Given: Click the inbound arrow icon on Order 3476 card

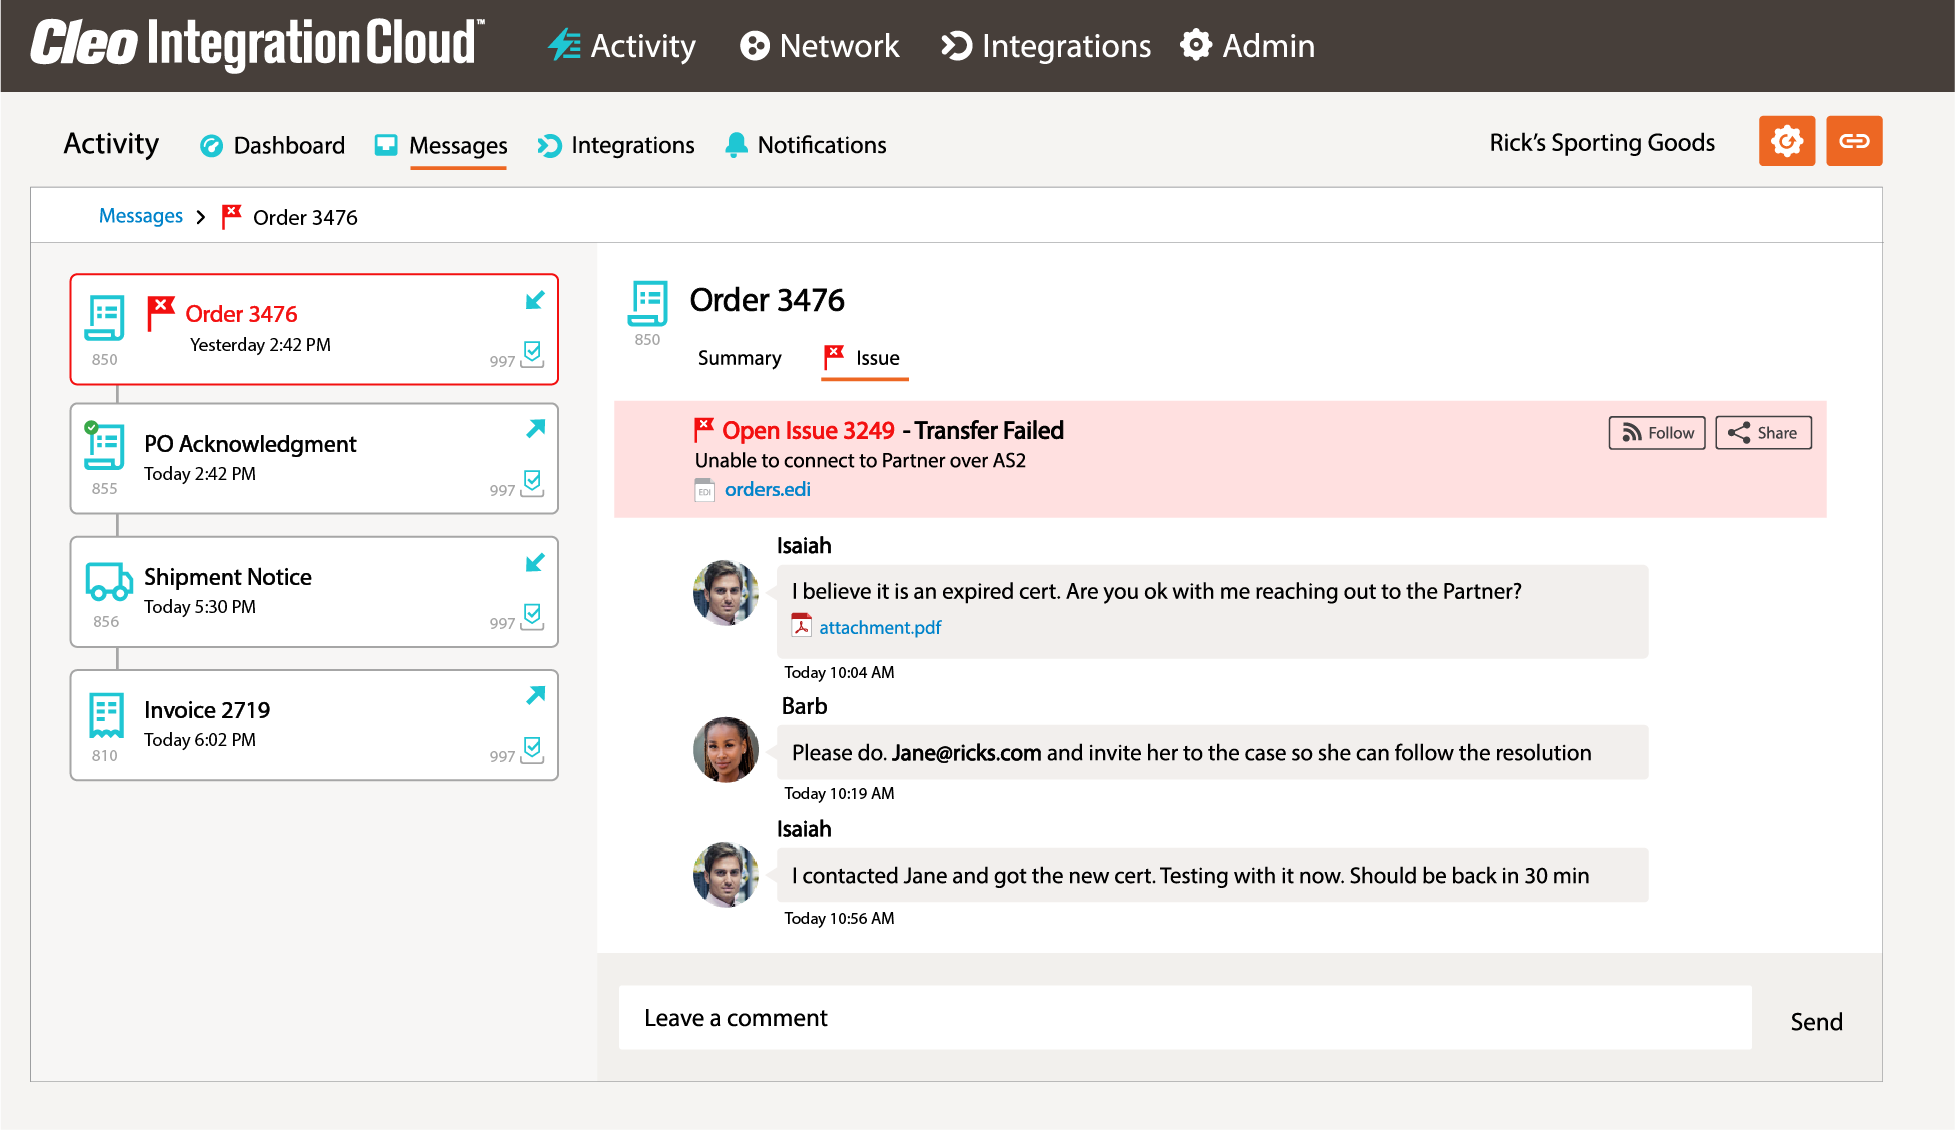Looking at the screenshot, I should (534, 300).
